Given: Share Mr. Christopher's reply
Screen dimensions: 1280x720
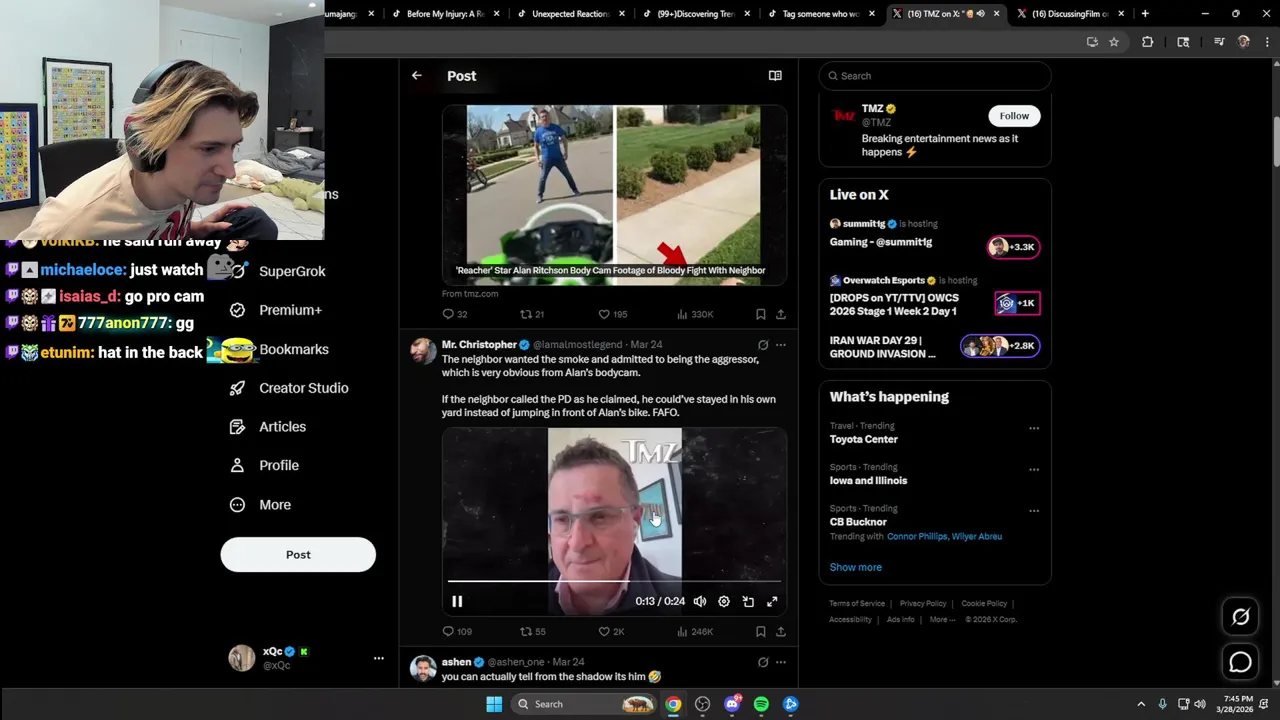Looking at the screenshot, I should click(x=781, y=632).
